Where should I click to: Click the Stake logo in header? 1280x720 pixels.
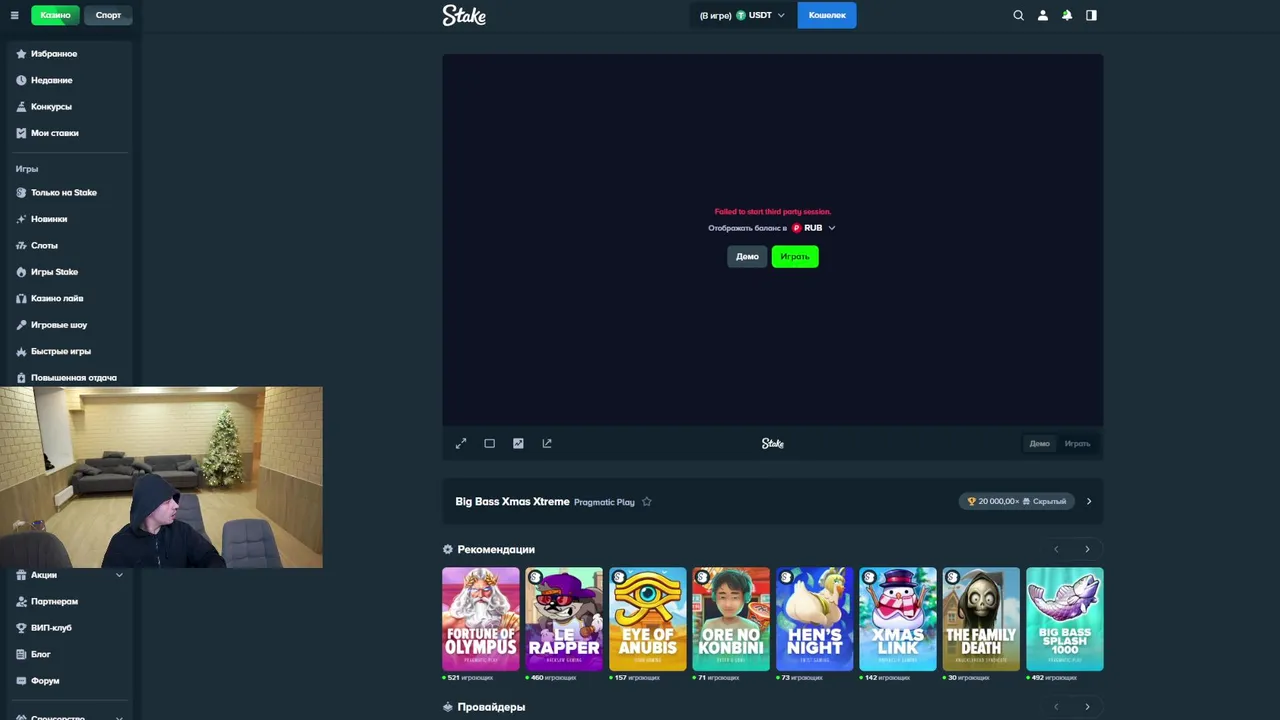click(464, 15)
